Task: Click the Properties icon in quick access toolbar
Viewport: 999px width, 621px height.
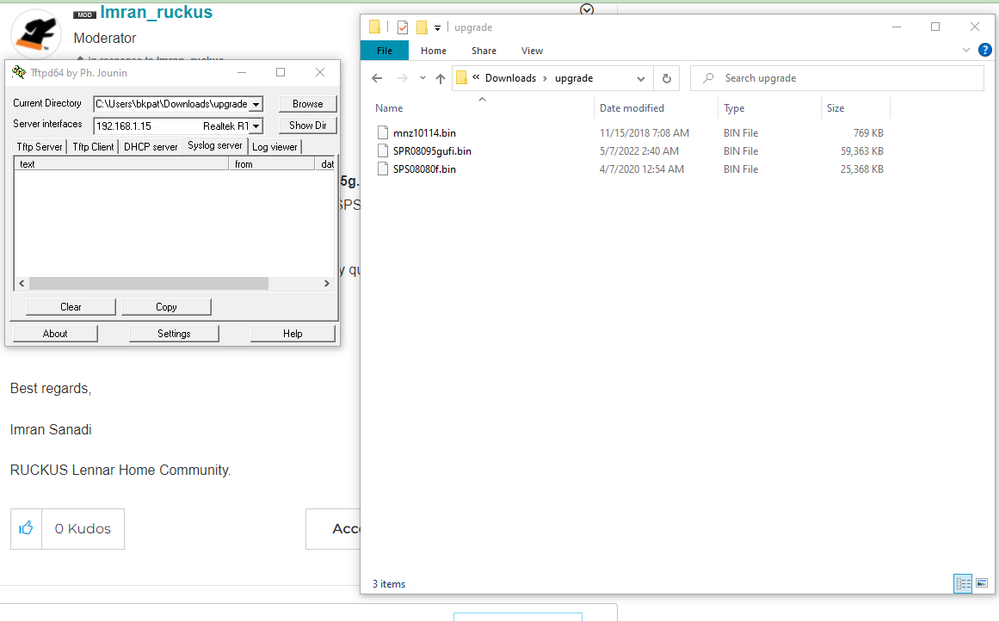Action: point(402,27)
